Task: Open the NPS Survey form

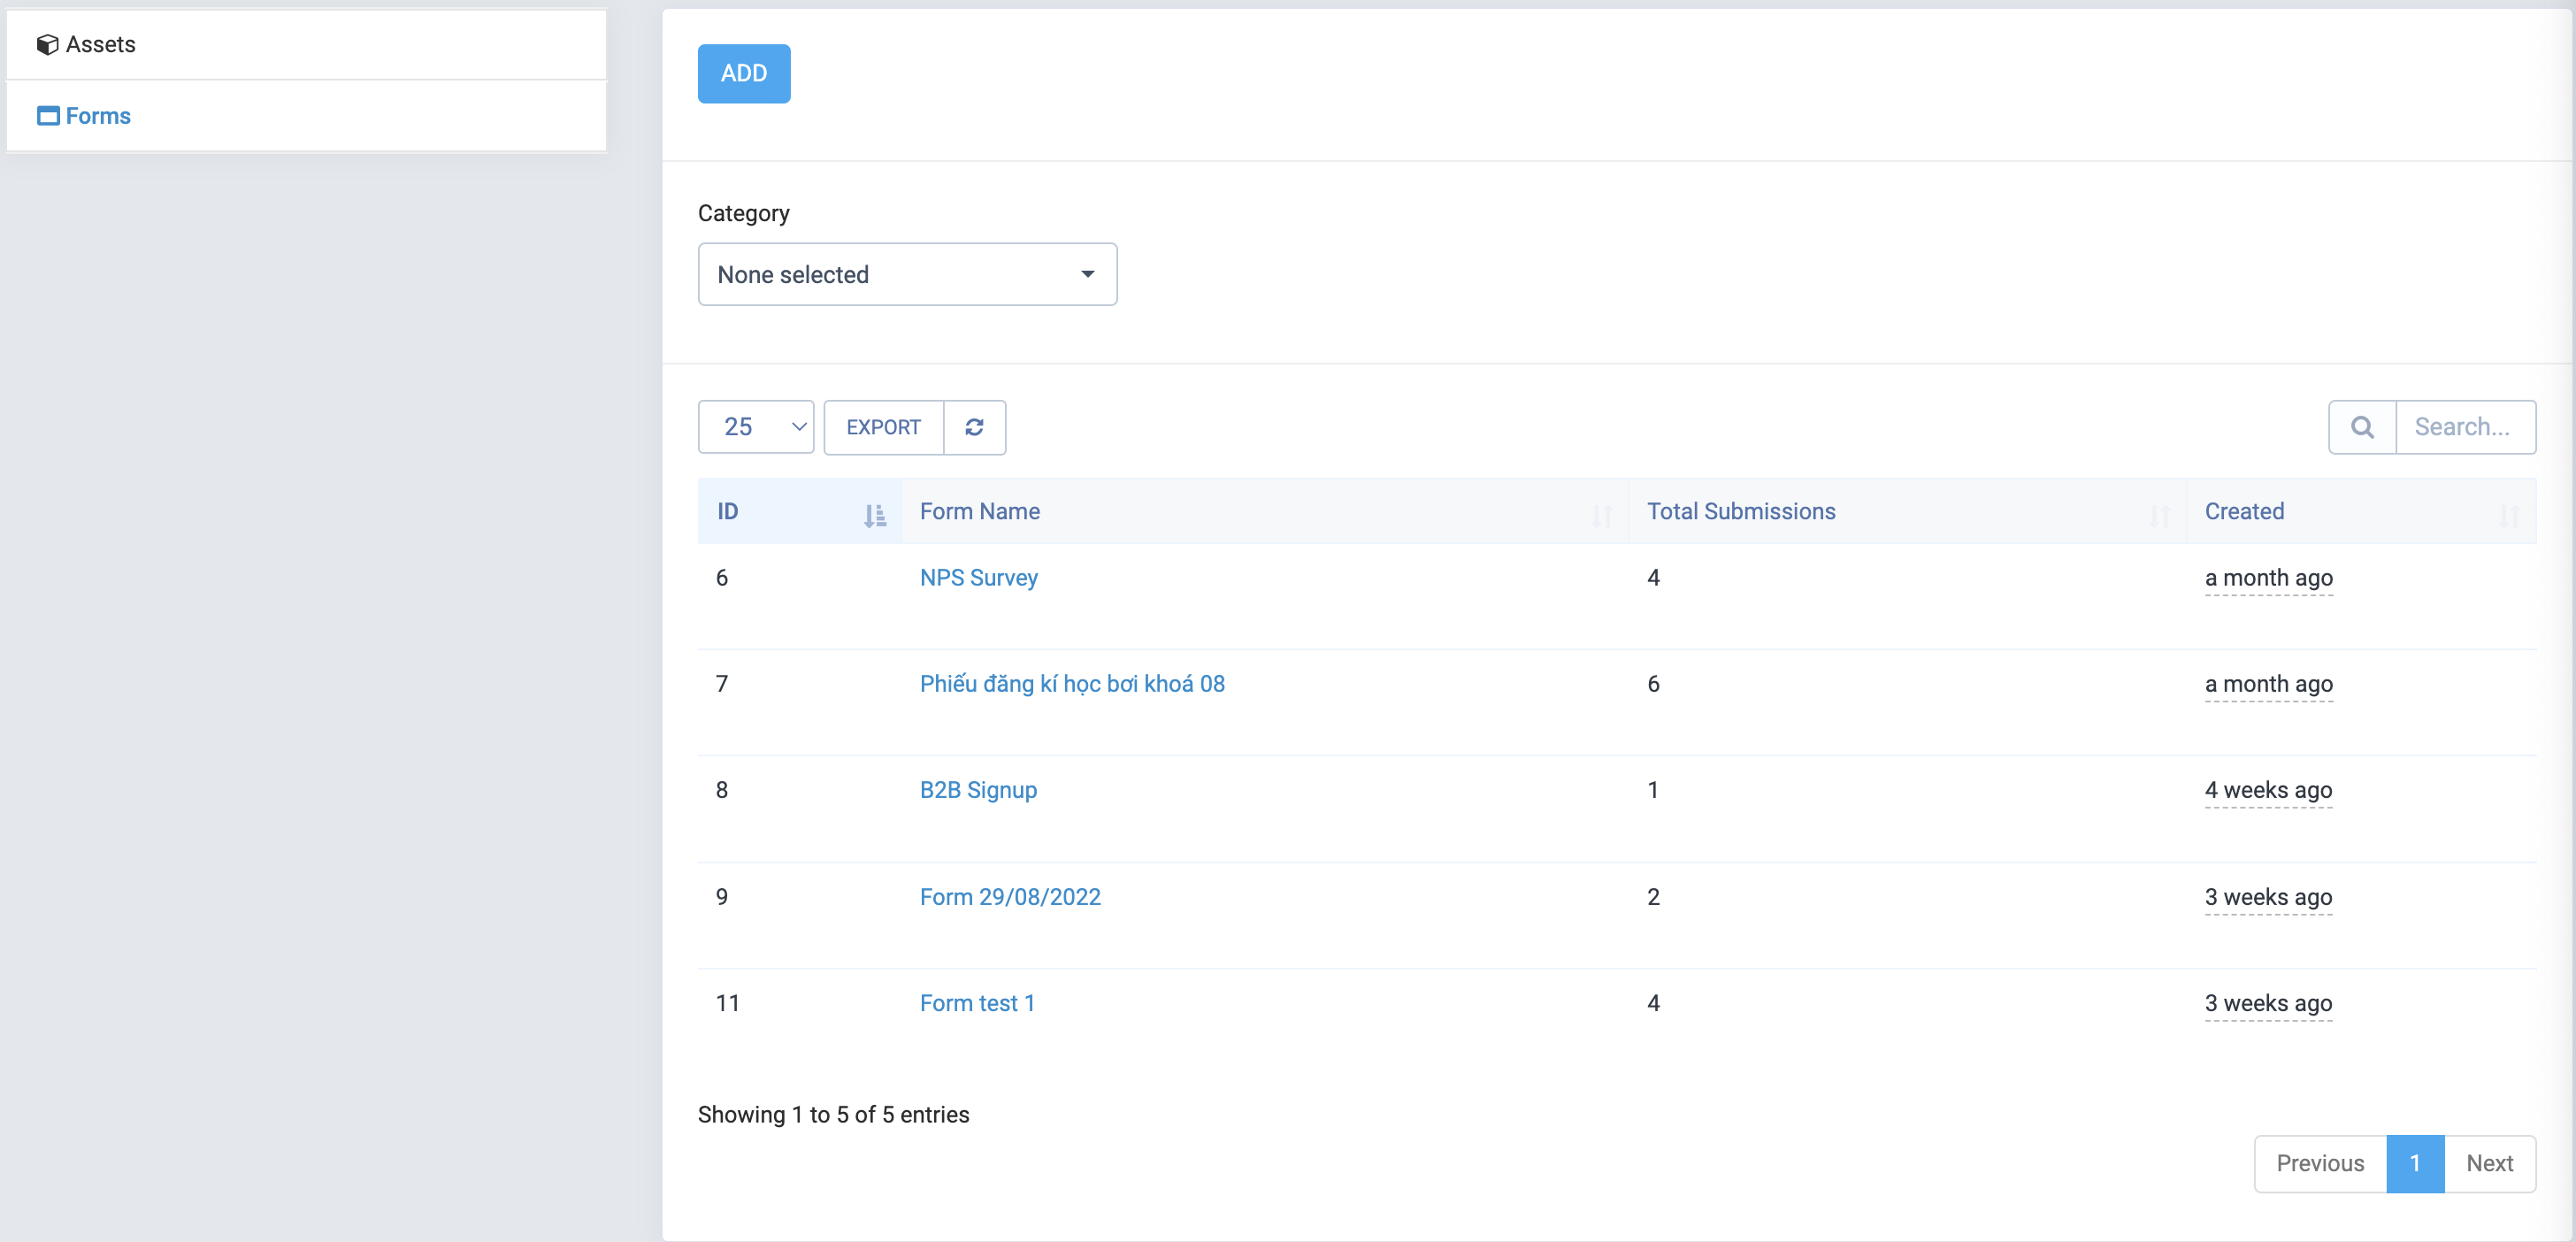Action: (x=978, y=578)
